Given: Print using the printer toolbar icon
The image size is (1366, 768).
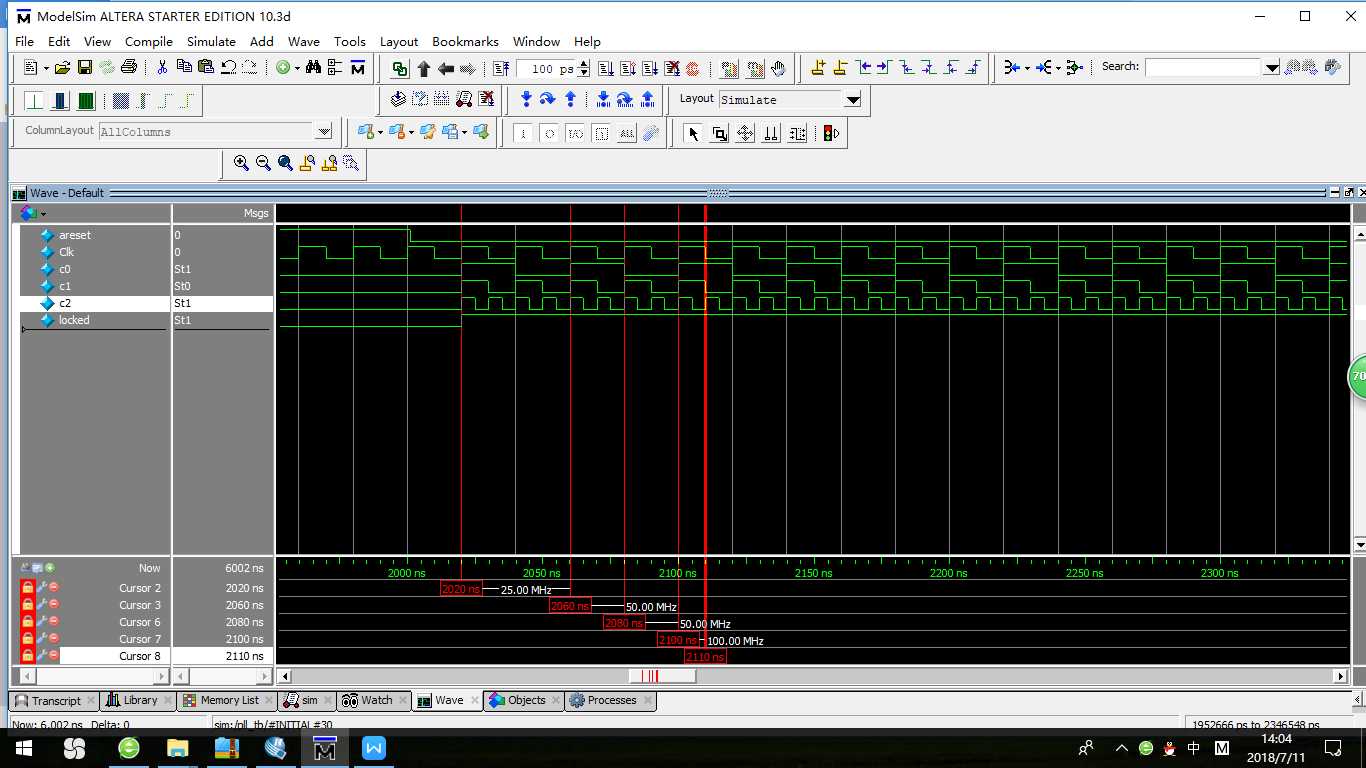Looking at the screenshot, I should tap(129, 68).
